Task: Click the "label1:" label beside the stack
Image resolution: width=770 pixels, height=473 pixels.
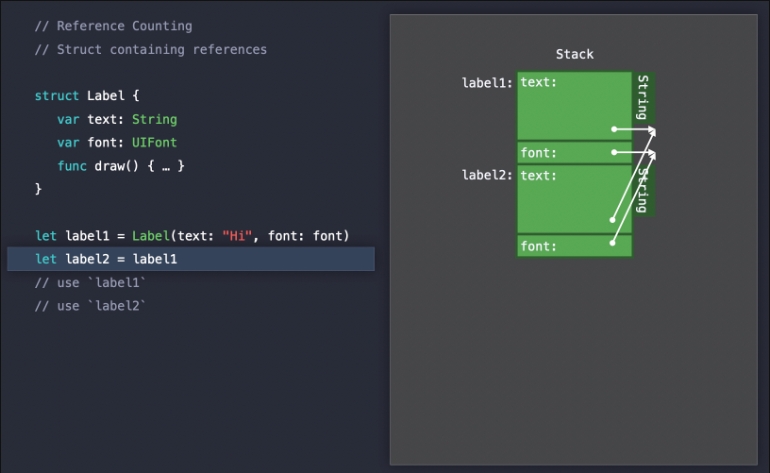Action: 487,83
